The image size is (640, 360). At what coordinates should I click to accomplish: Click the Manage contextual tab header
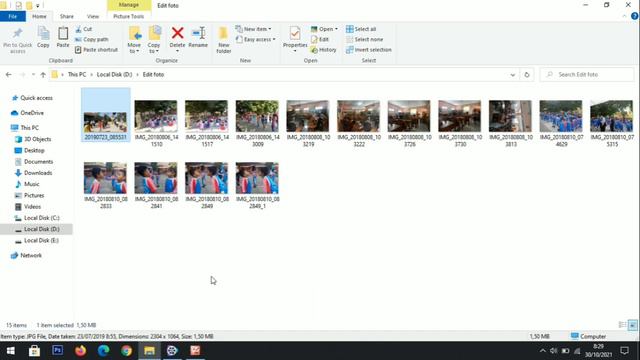[x=129, y=5]
